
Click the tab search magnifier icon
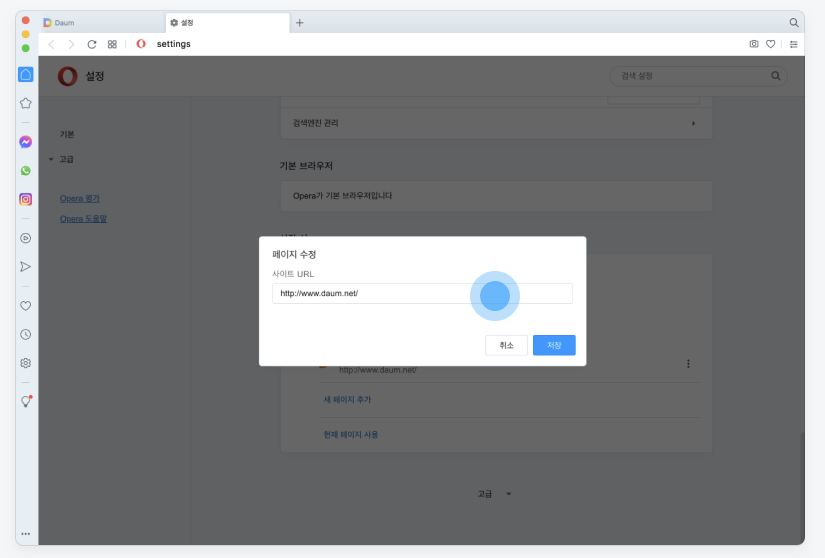pyautogui.click(x=794, y=23)
